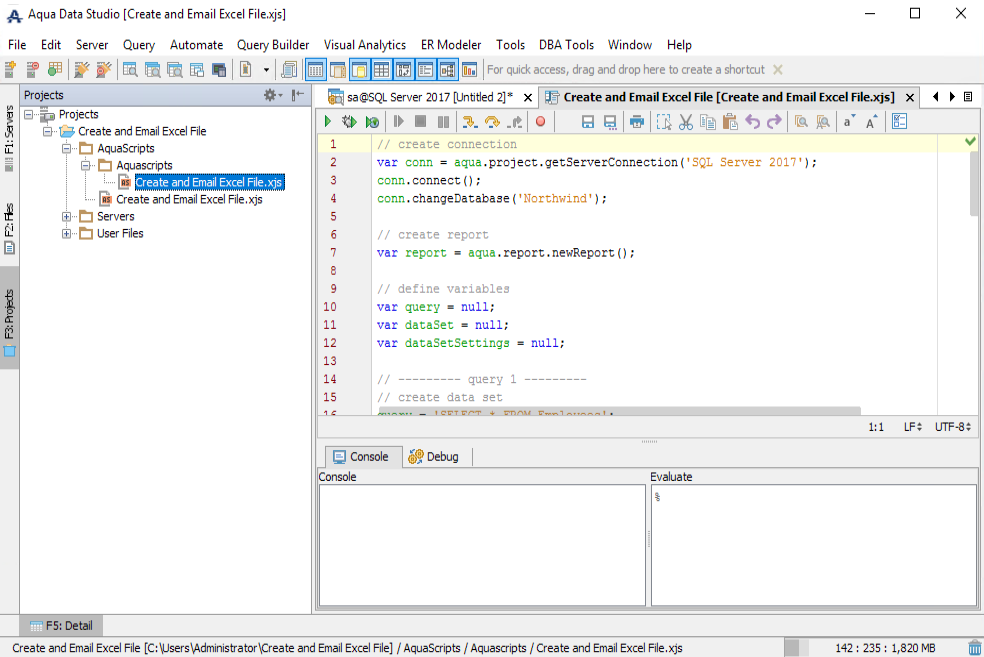Switch to the Debug tab
Image resolution: width=984 pixels, height=657 pixels.
tap(433, 457)
